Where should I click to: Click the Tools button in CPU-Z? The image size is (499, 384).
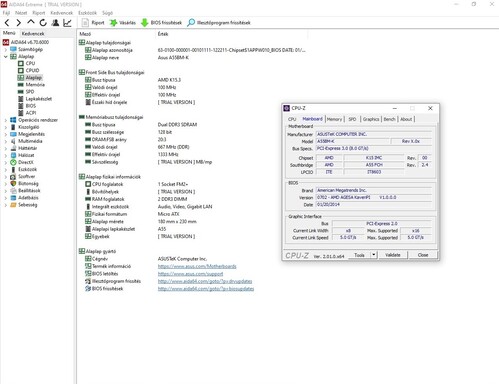pyautogui.click(x=359, y=255)
